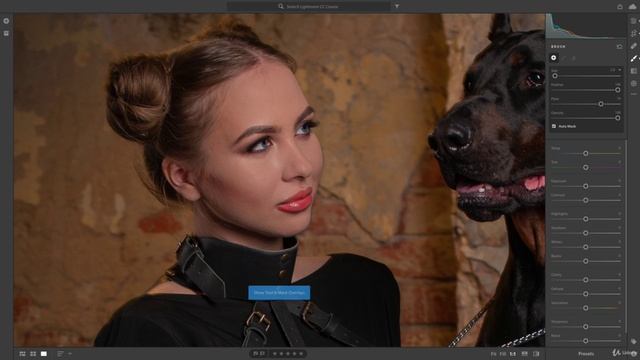
Task: Open the Edit panel icon at top right
Action: (x=633, y=21)
